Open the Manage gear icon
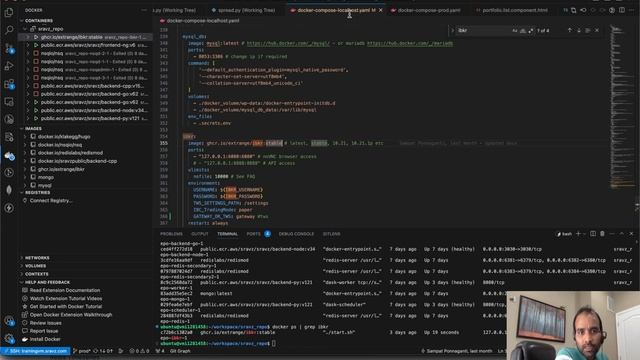Viewport: 640px width, 360px height. pos(9,338)
